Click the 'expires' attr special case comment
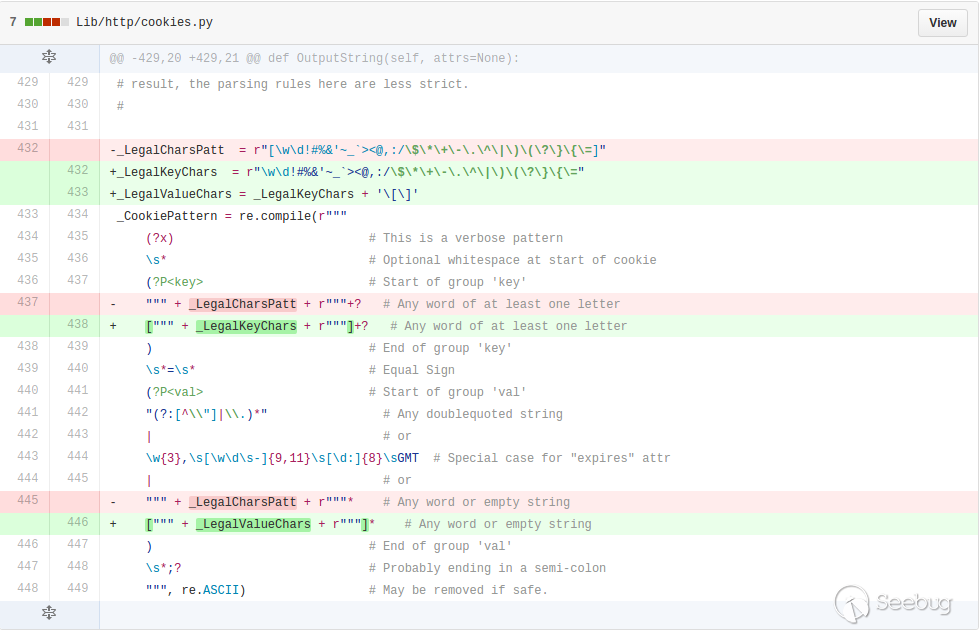The image size is (980, 631). pos(551,458)
